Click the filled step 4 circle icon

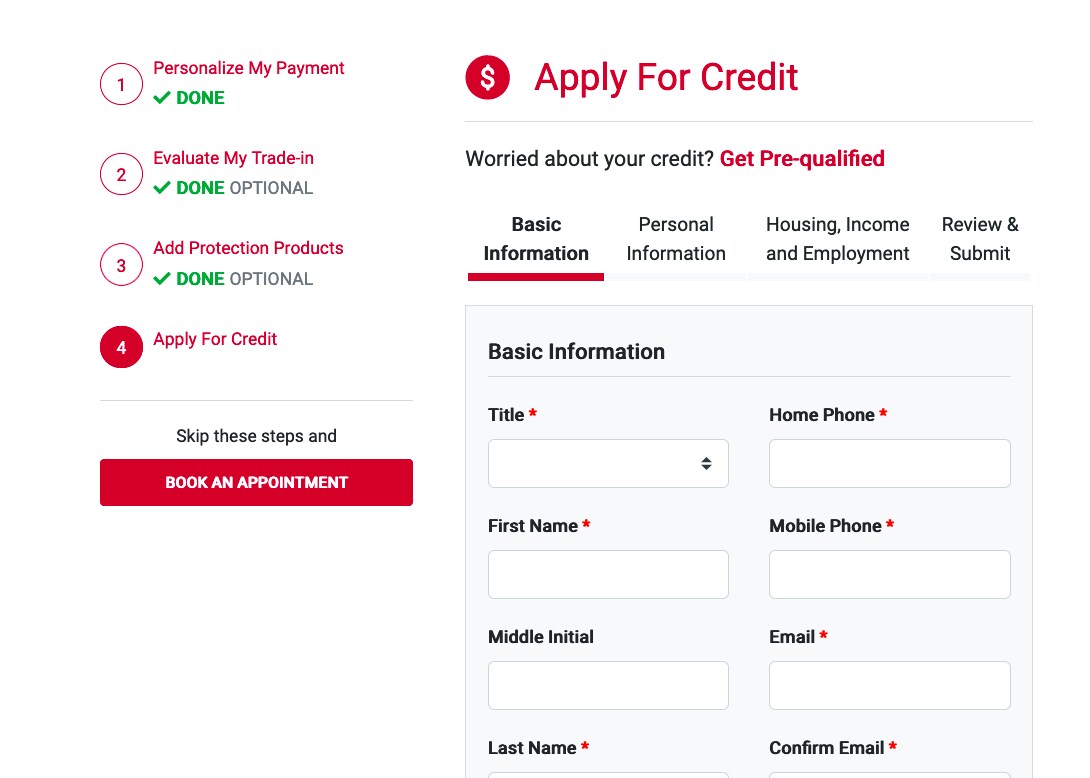click(x=121, y=347)
